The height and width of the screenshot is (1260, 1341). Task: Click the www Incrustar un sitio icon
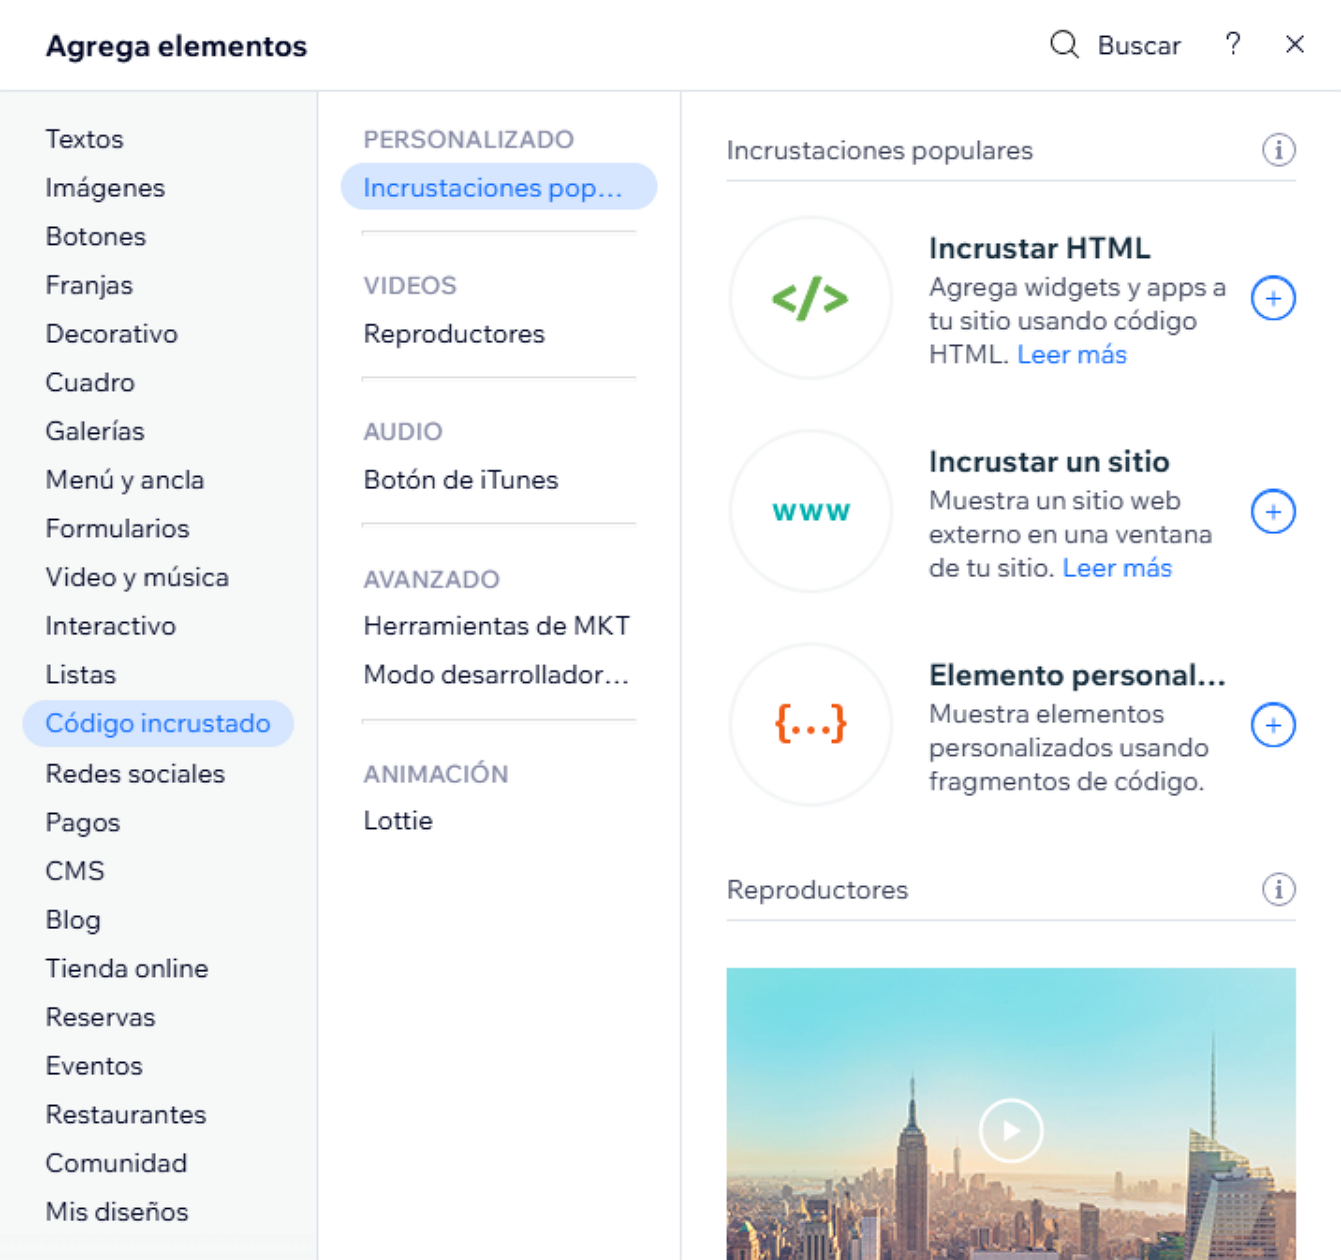click(x=810, y=511)
